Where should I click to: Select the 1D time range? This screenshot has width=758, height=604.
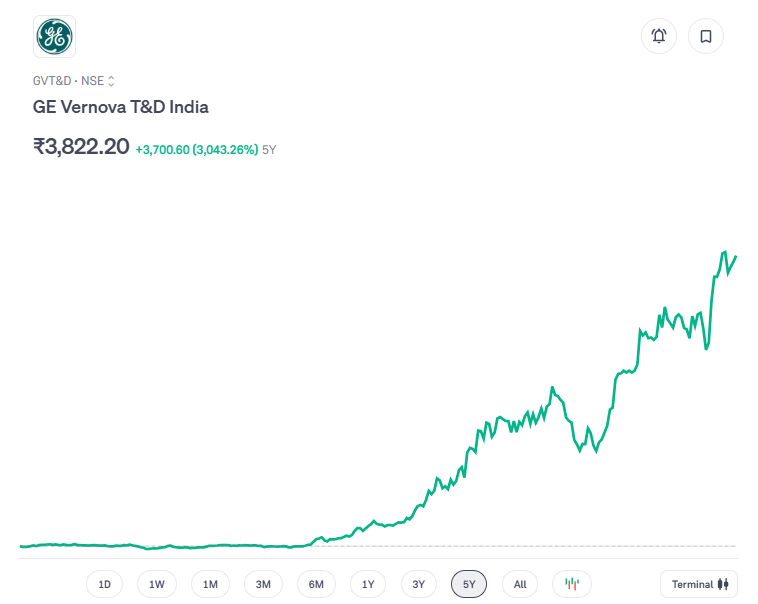104,584
